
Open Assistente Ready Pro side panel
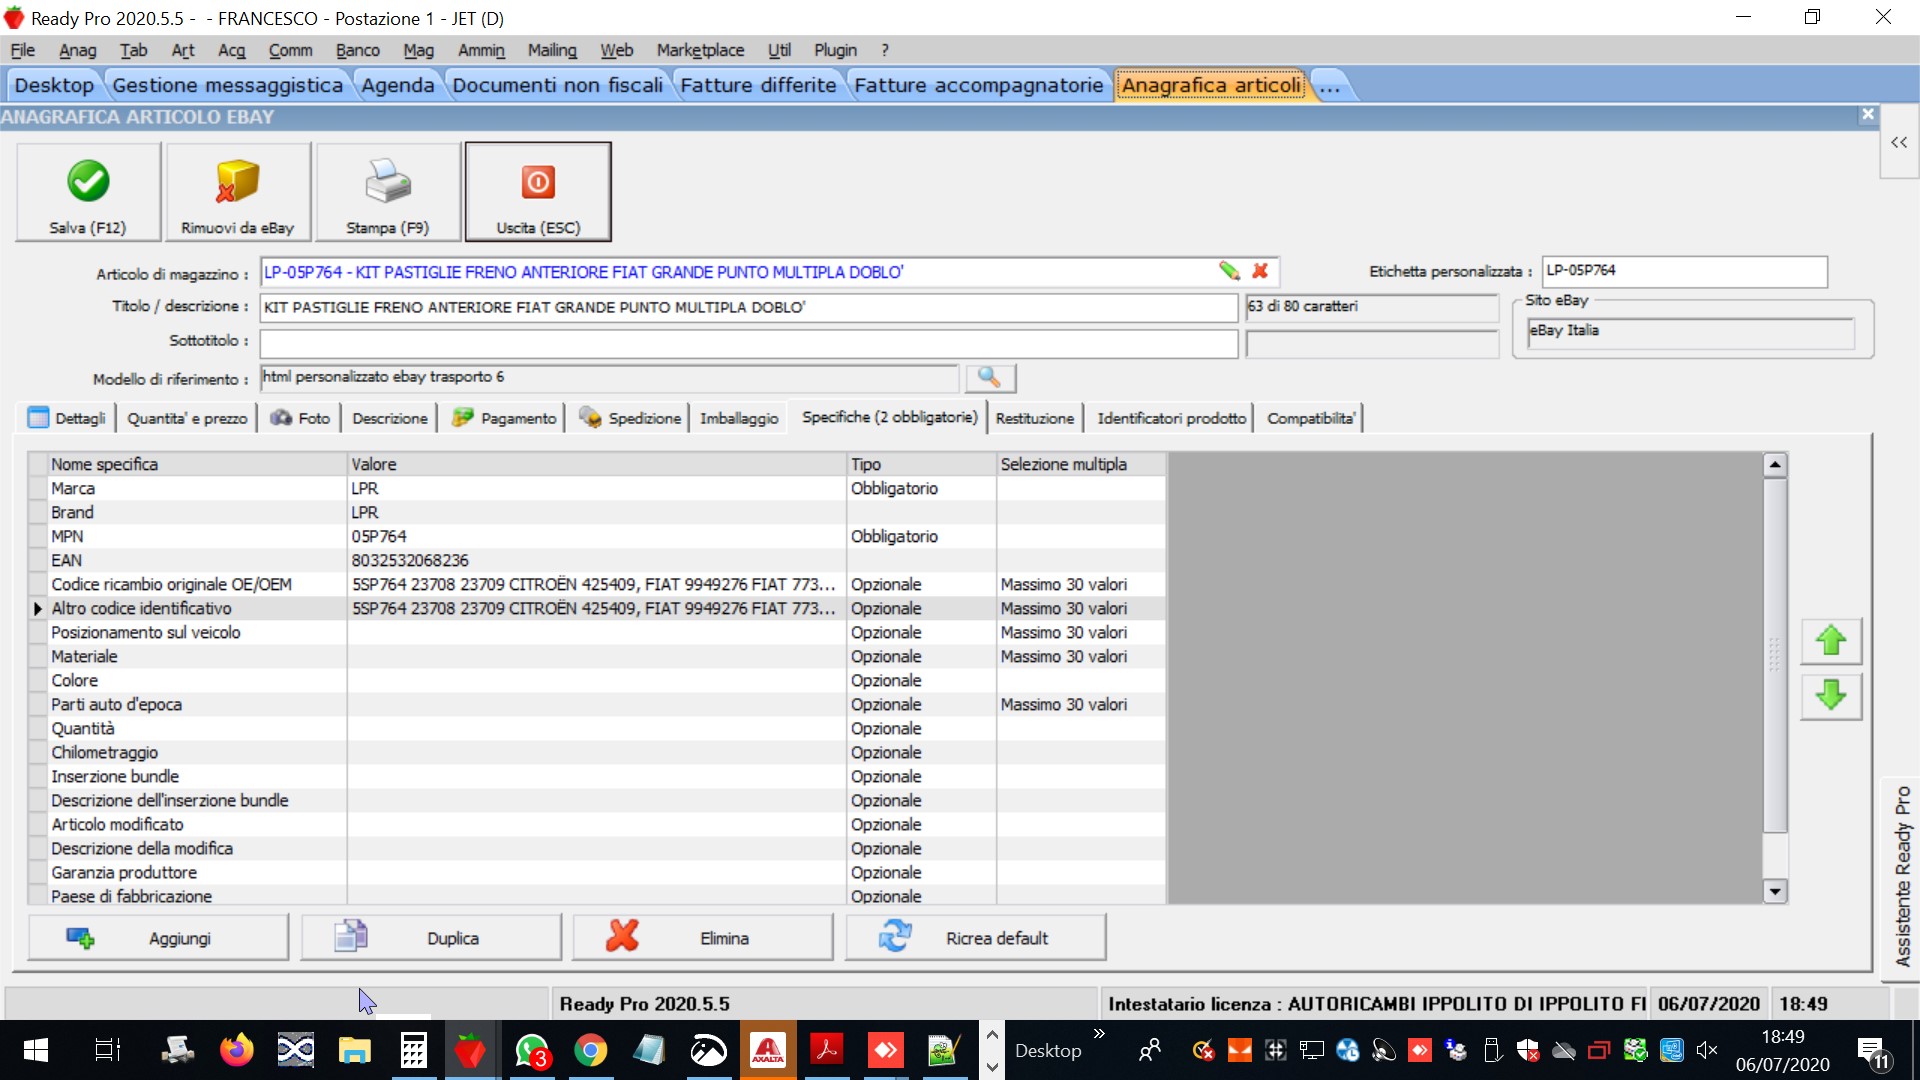tap(1902, 877)
